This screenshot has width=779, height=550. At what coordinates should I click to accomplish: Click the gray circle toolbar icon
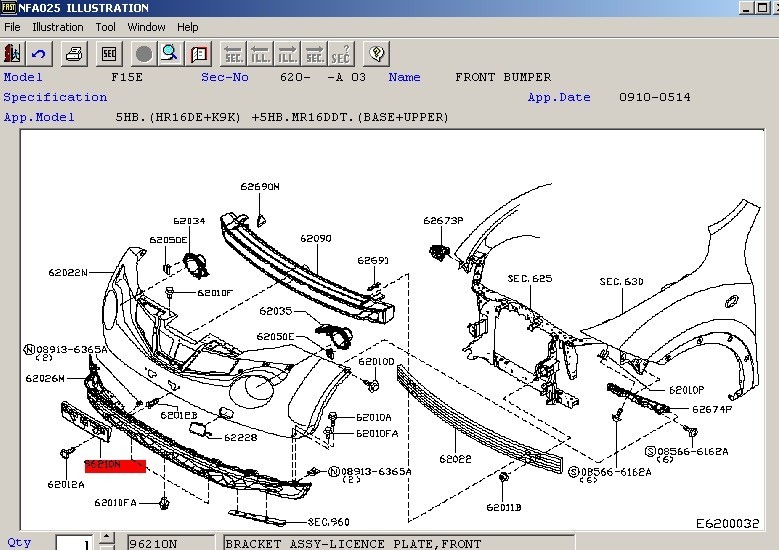coord(144,53)
